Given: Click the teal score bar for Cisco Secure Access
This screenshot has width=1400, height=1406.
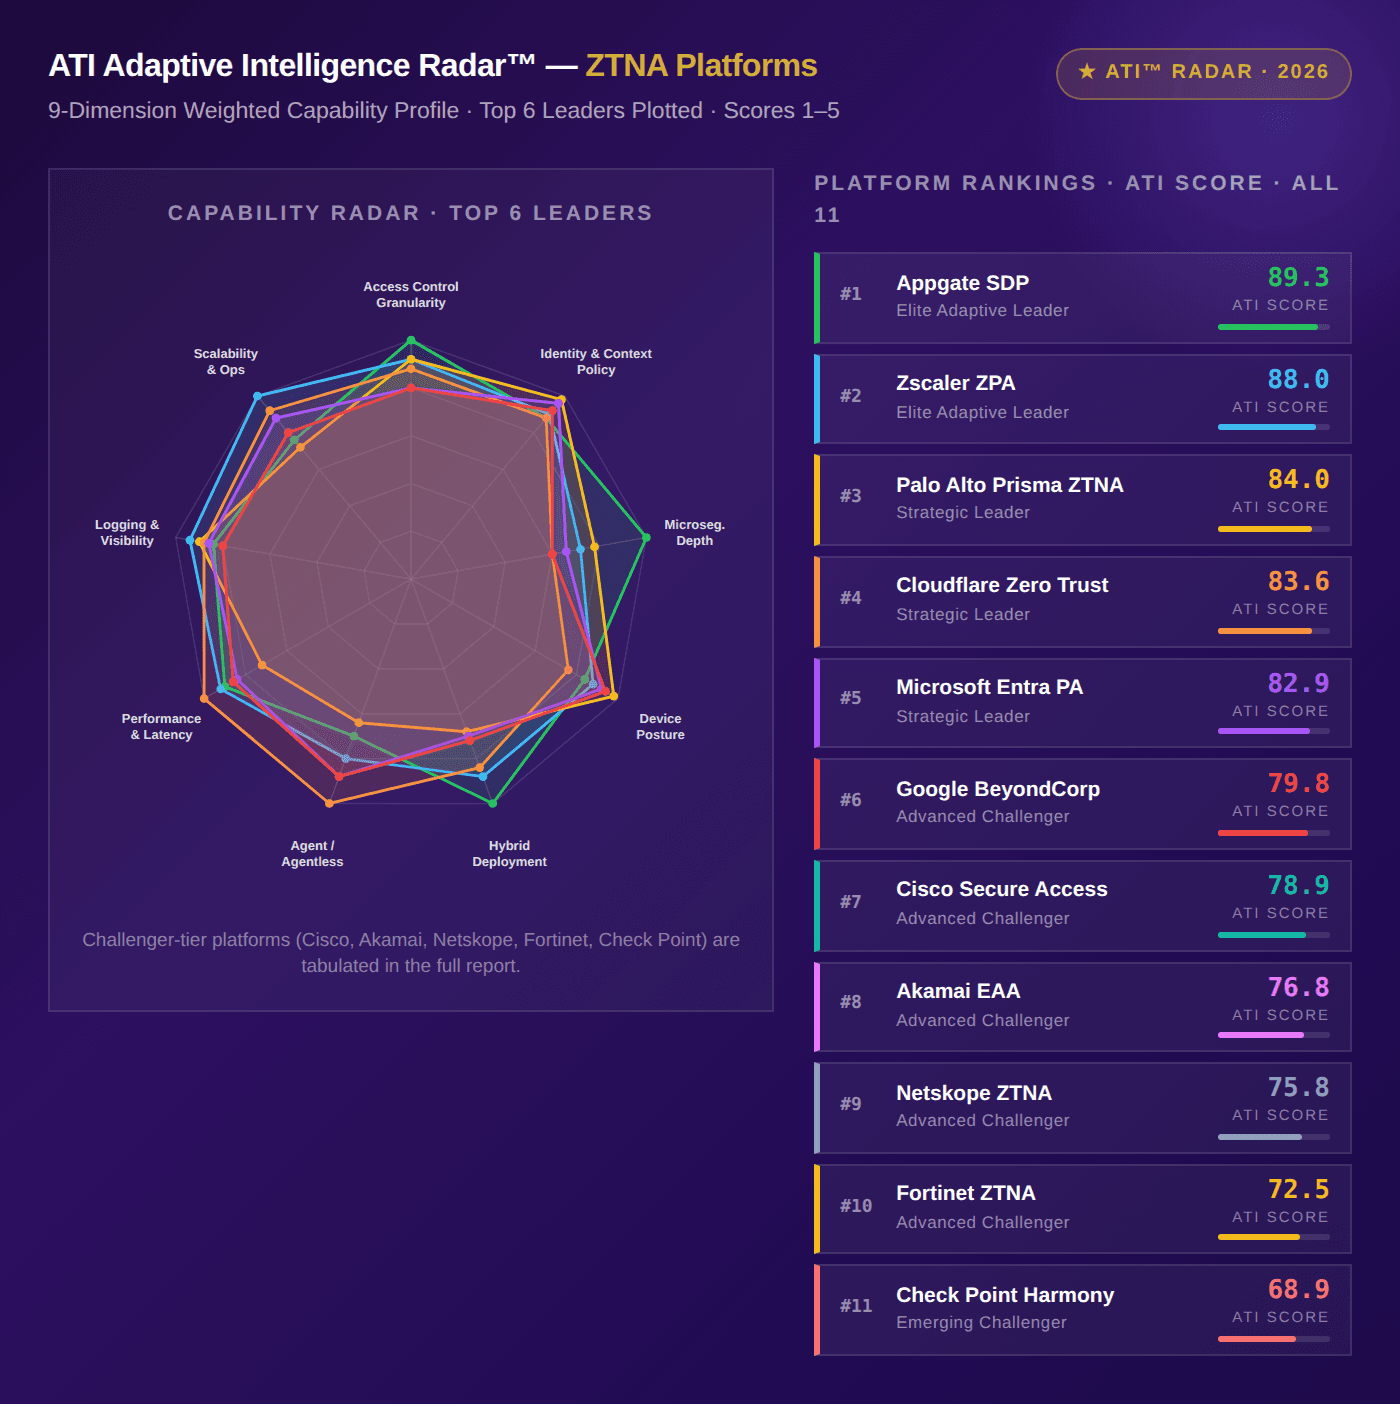Looking at the screenshot, I should (1262, 935).
